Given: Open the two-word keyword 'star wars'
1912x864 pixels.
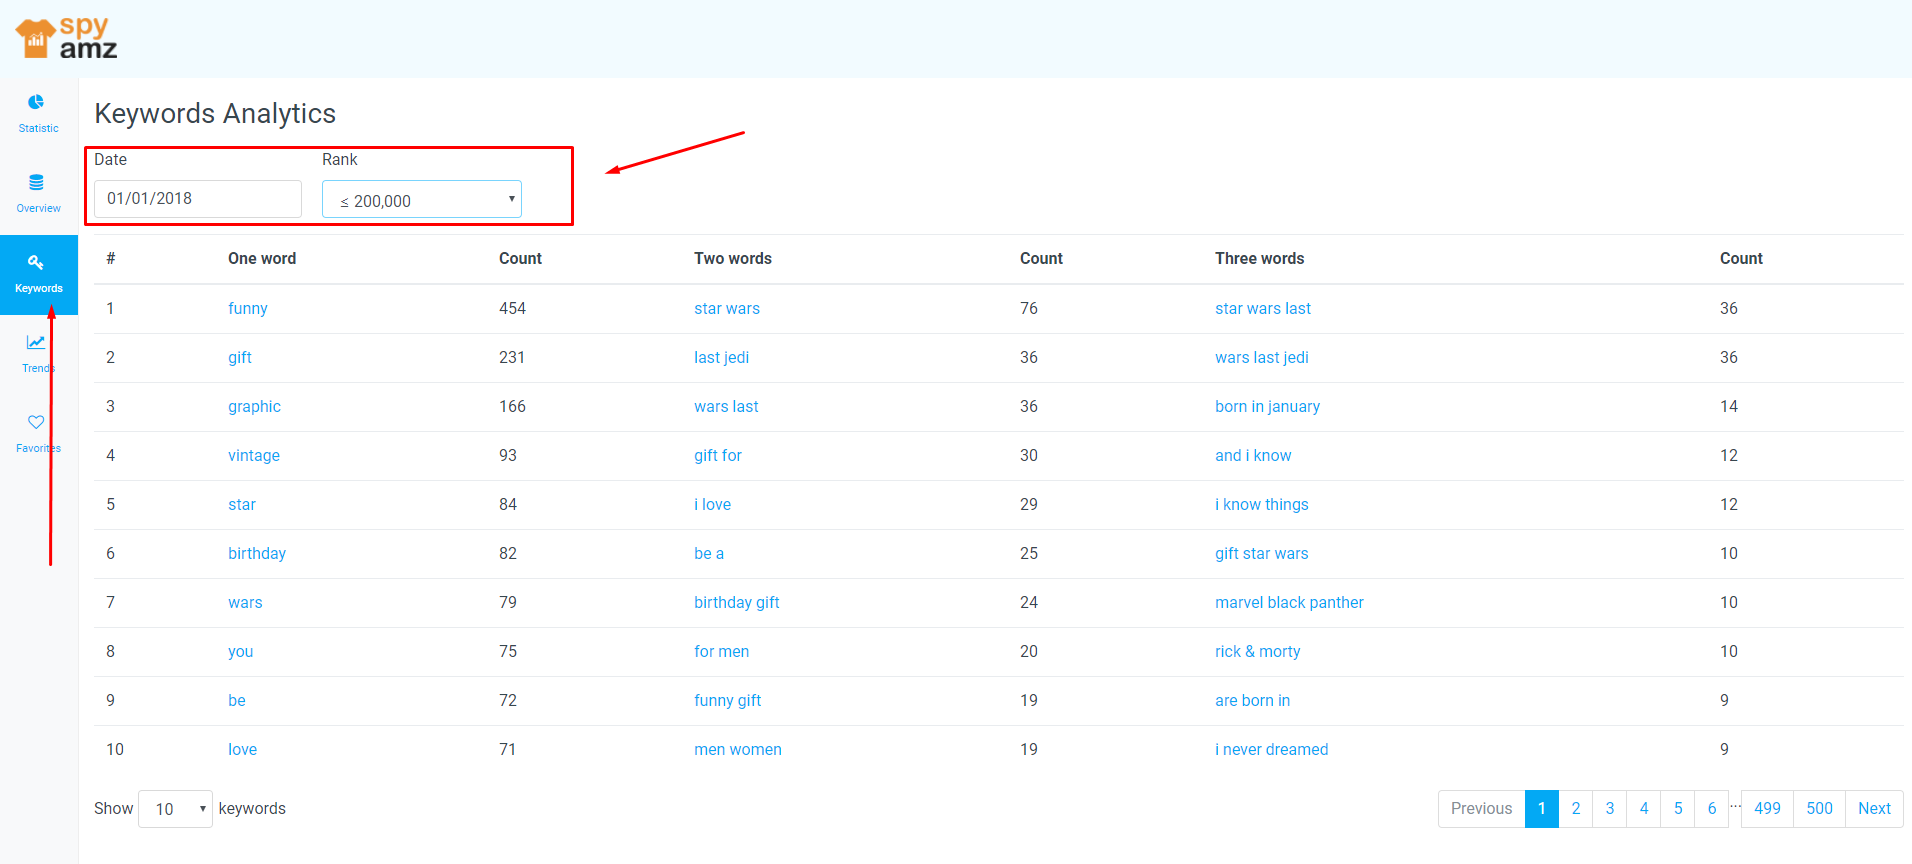Looking at the screenshot, I should click(x=727, y=308).
